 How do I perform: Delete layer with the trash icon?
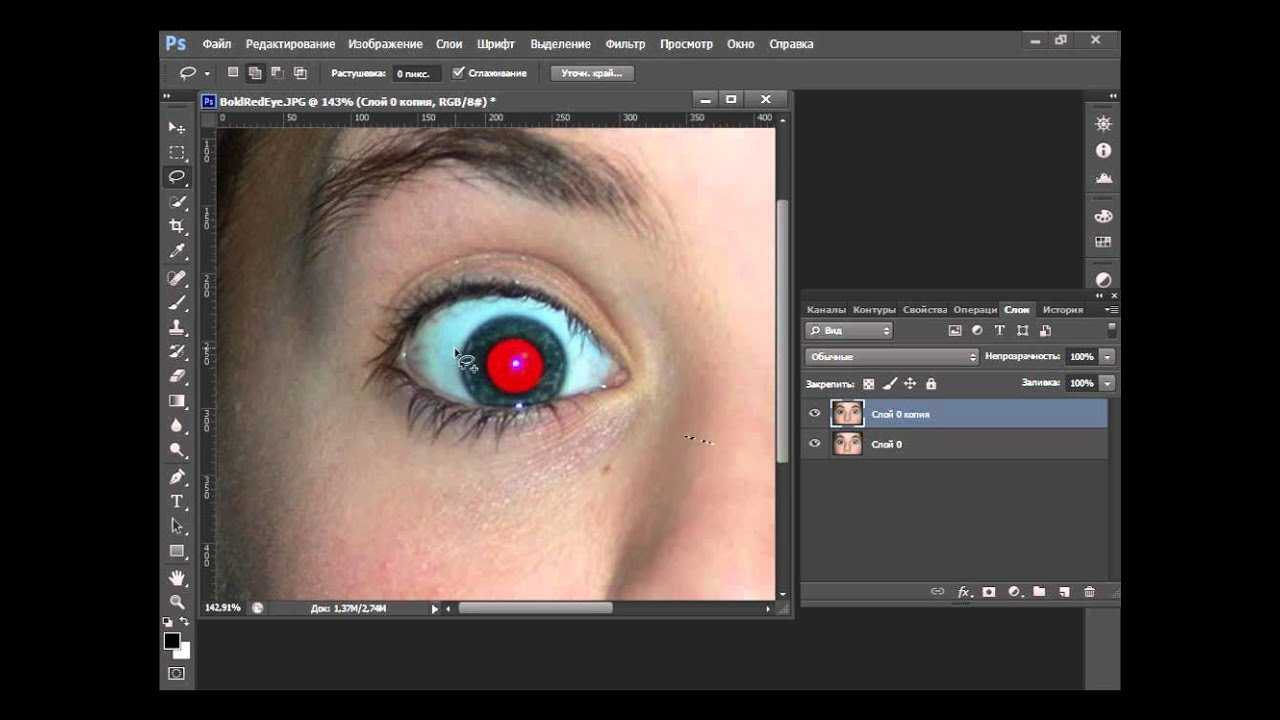pyautogui.click(x=1089, y=592)
